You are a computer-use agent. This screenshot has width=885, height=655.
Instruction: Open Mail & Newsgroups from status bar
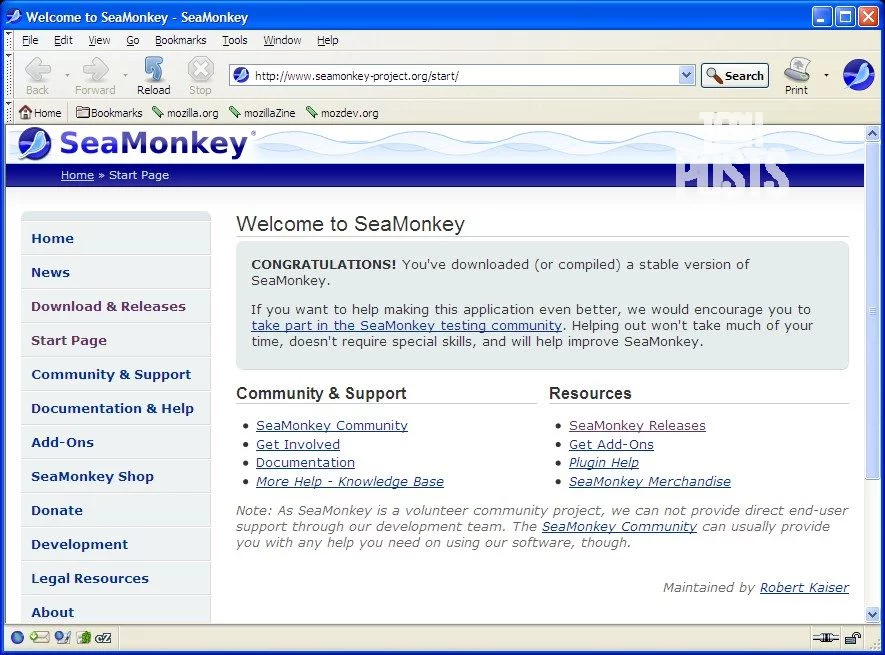[40, 637]
